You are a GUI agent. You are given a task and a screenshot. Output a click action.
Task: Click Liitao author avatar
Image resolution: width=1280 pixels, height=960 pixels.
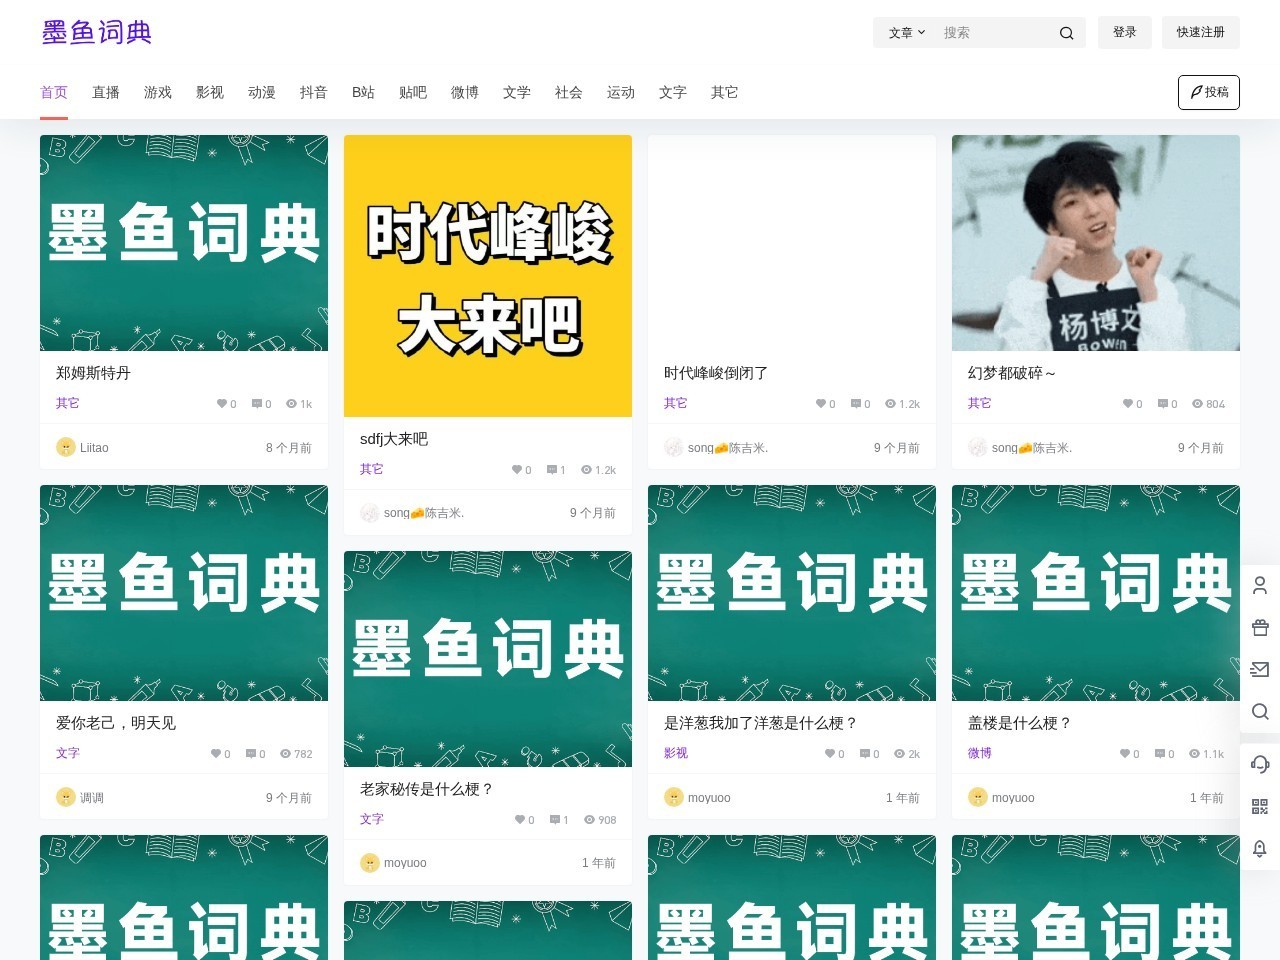(66, 447)
